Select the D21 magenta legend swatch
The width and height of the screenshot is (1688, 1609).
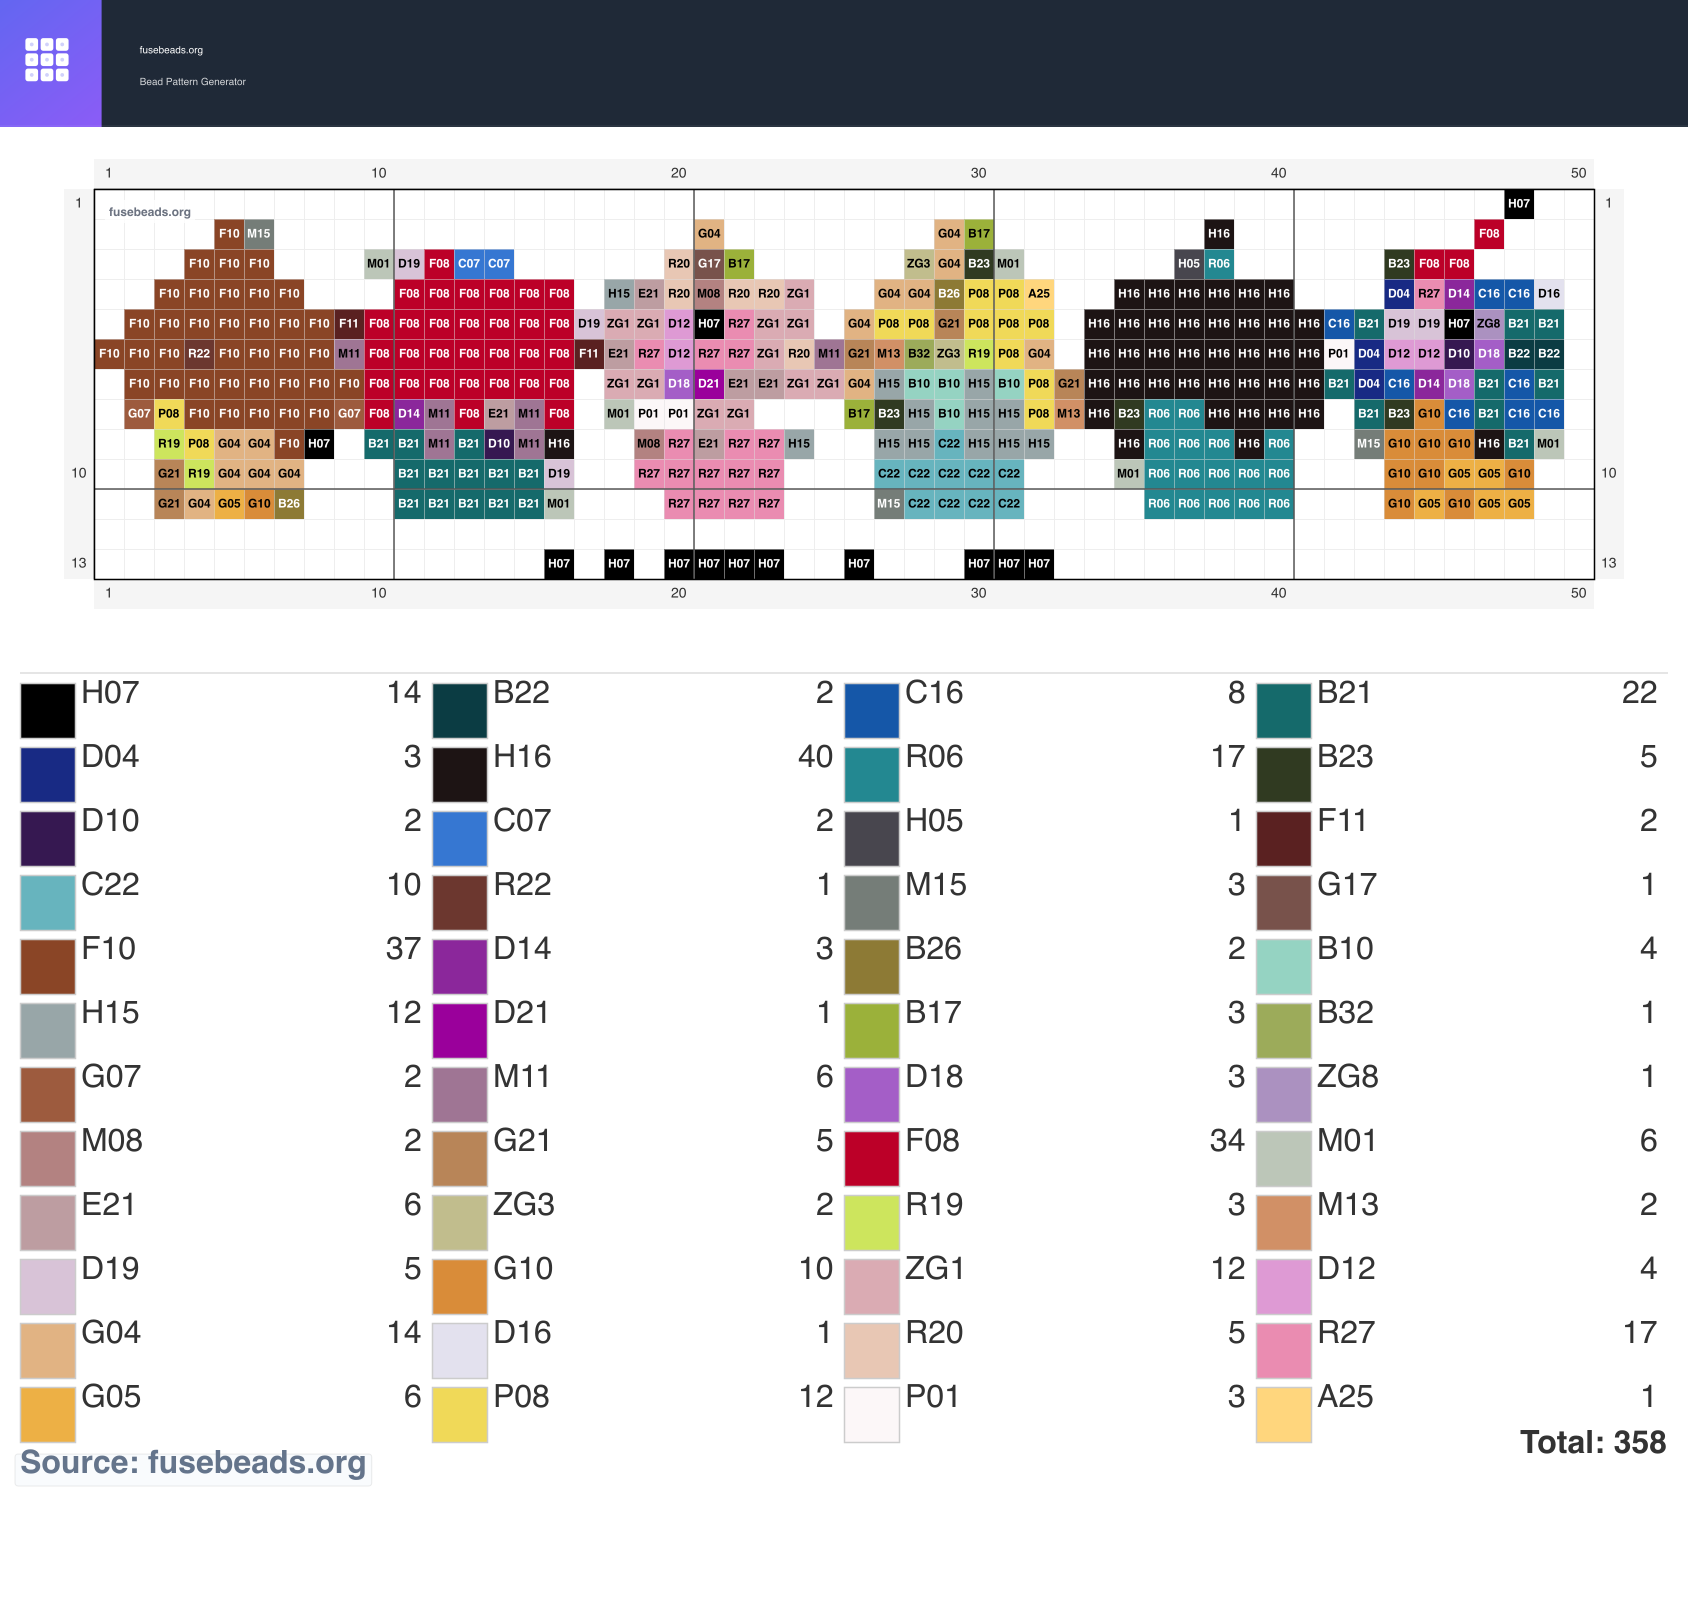(460, 1031)
